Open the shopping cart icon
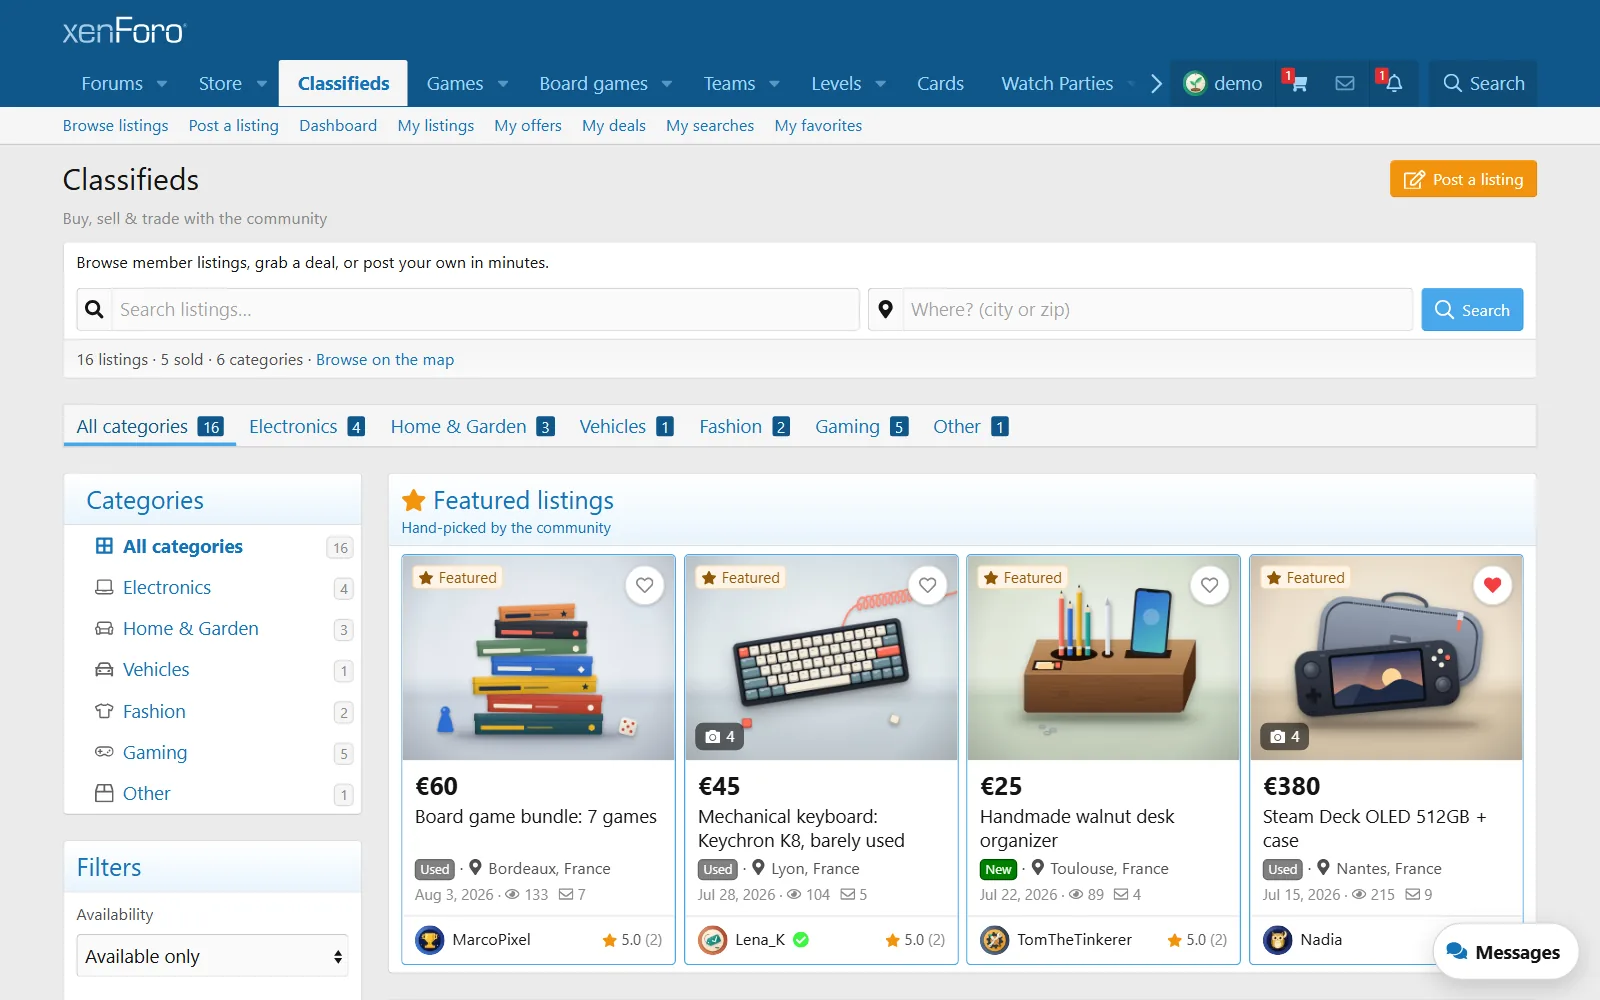 pyautogui.click(x=1297, y=83)
